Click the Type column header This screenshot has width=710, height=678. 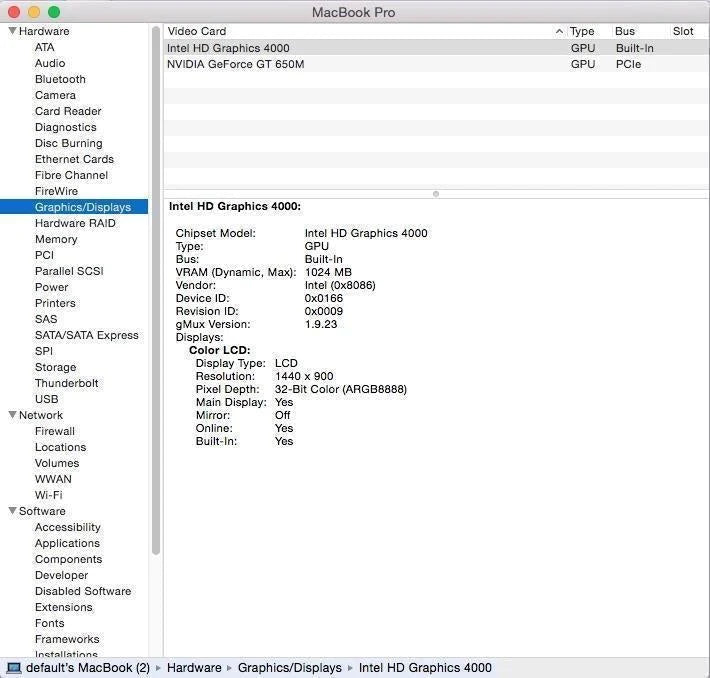point(582,31)
